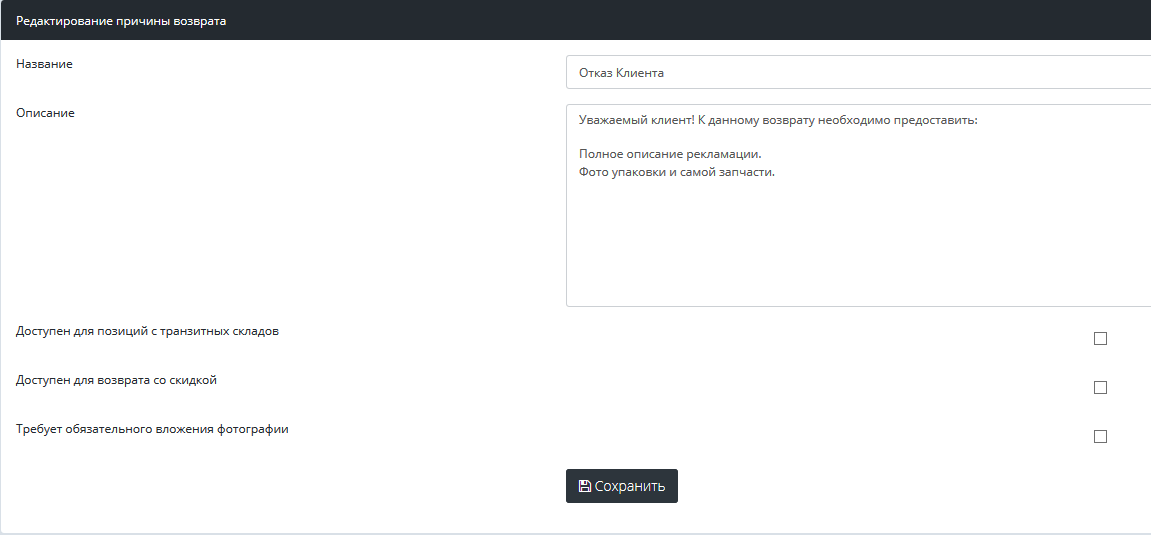Place cursor in 'Фото упаковки и самой запчасти.' line
The width and height of the screenshot is (1151, 535).
pos(677,172)
